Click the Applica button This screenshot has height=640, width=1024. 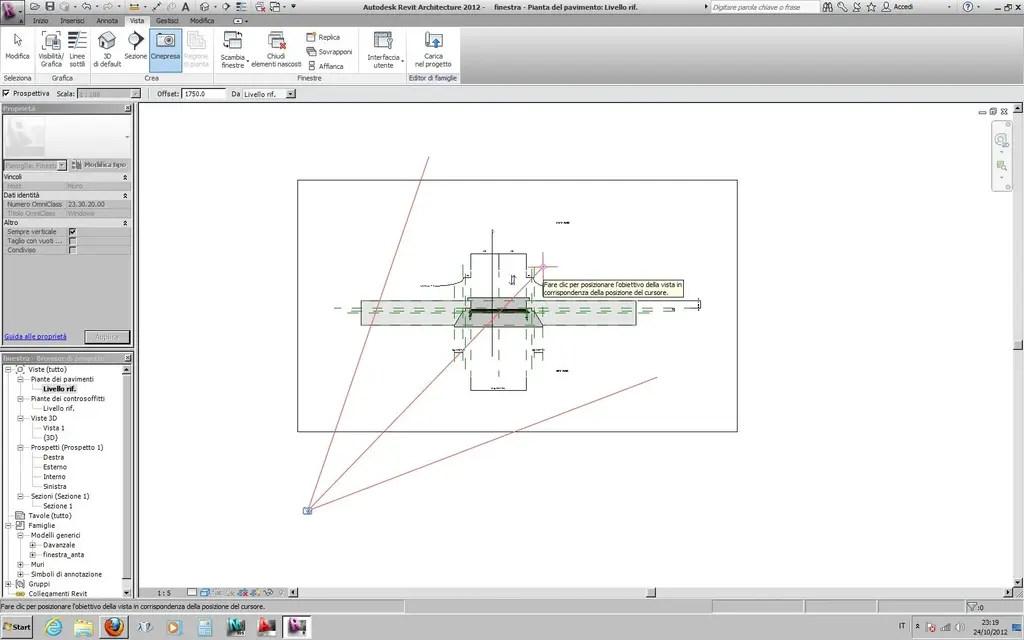(107, 337)
